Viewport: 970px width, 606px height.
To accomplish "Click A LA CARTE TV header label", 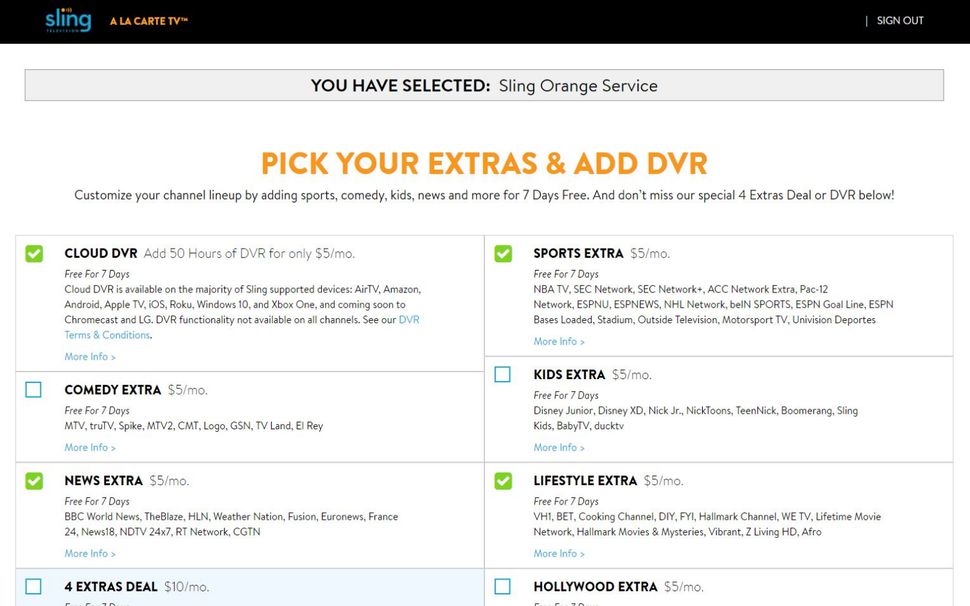I will coord(148,21).
